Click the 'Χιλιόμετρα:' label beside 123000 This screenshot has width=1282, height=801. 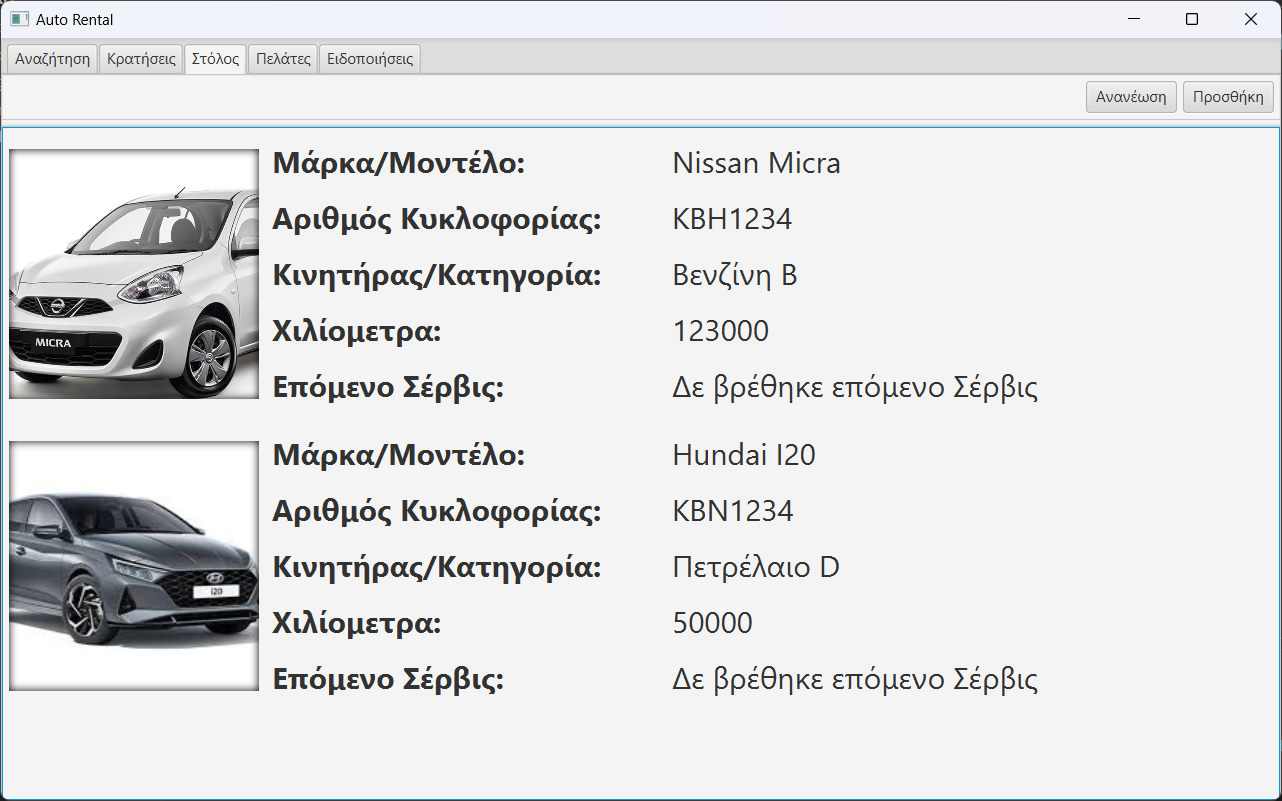point(357,331)
